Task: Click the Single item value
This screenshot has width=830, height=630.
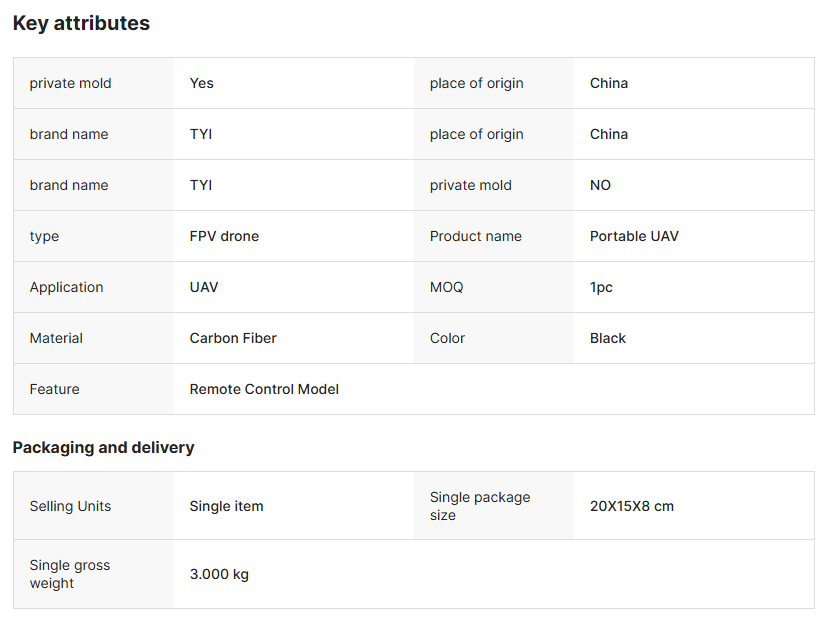Action: tap(227, 506)
